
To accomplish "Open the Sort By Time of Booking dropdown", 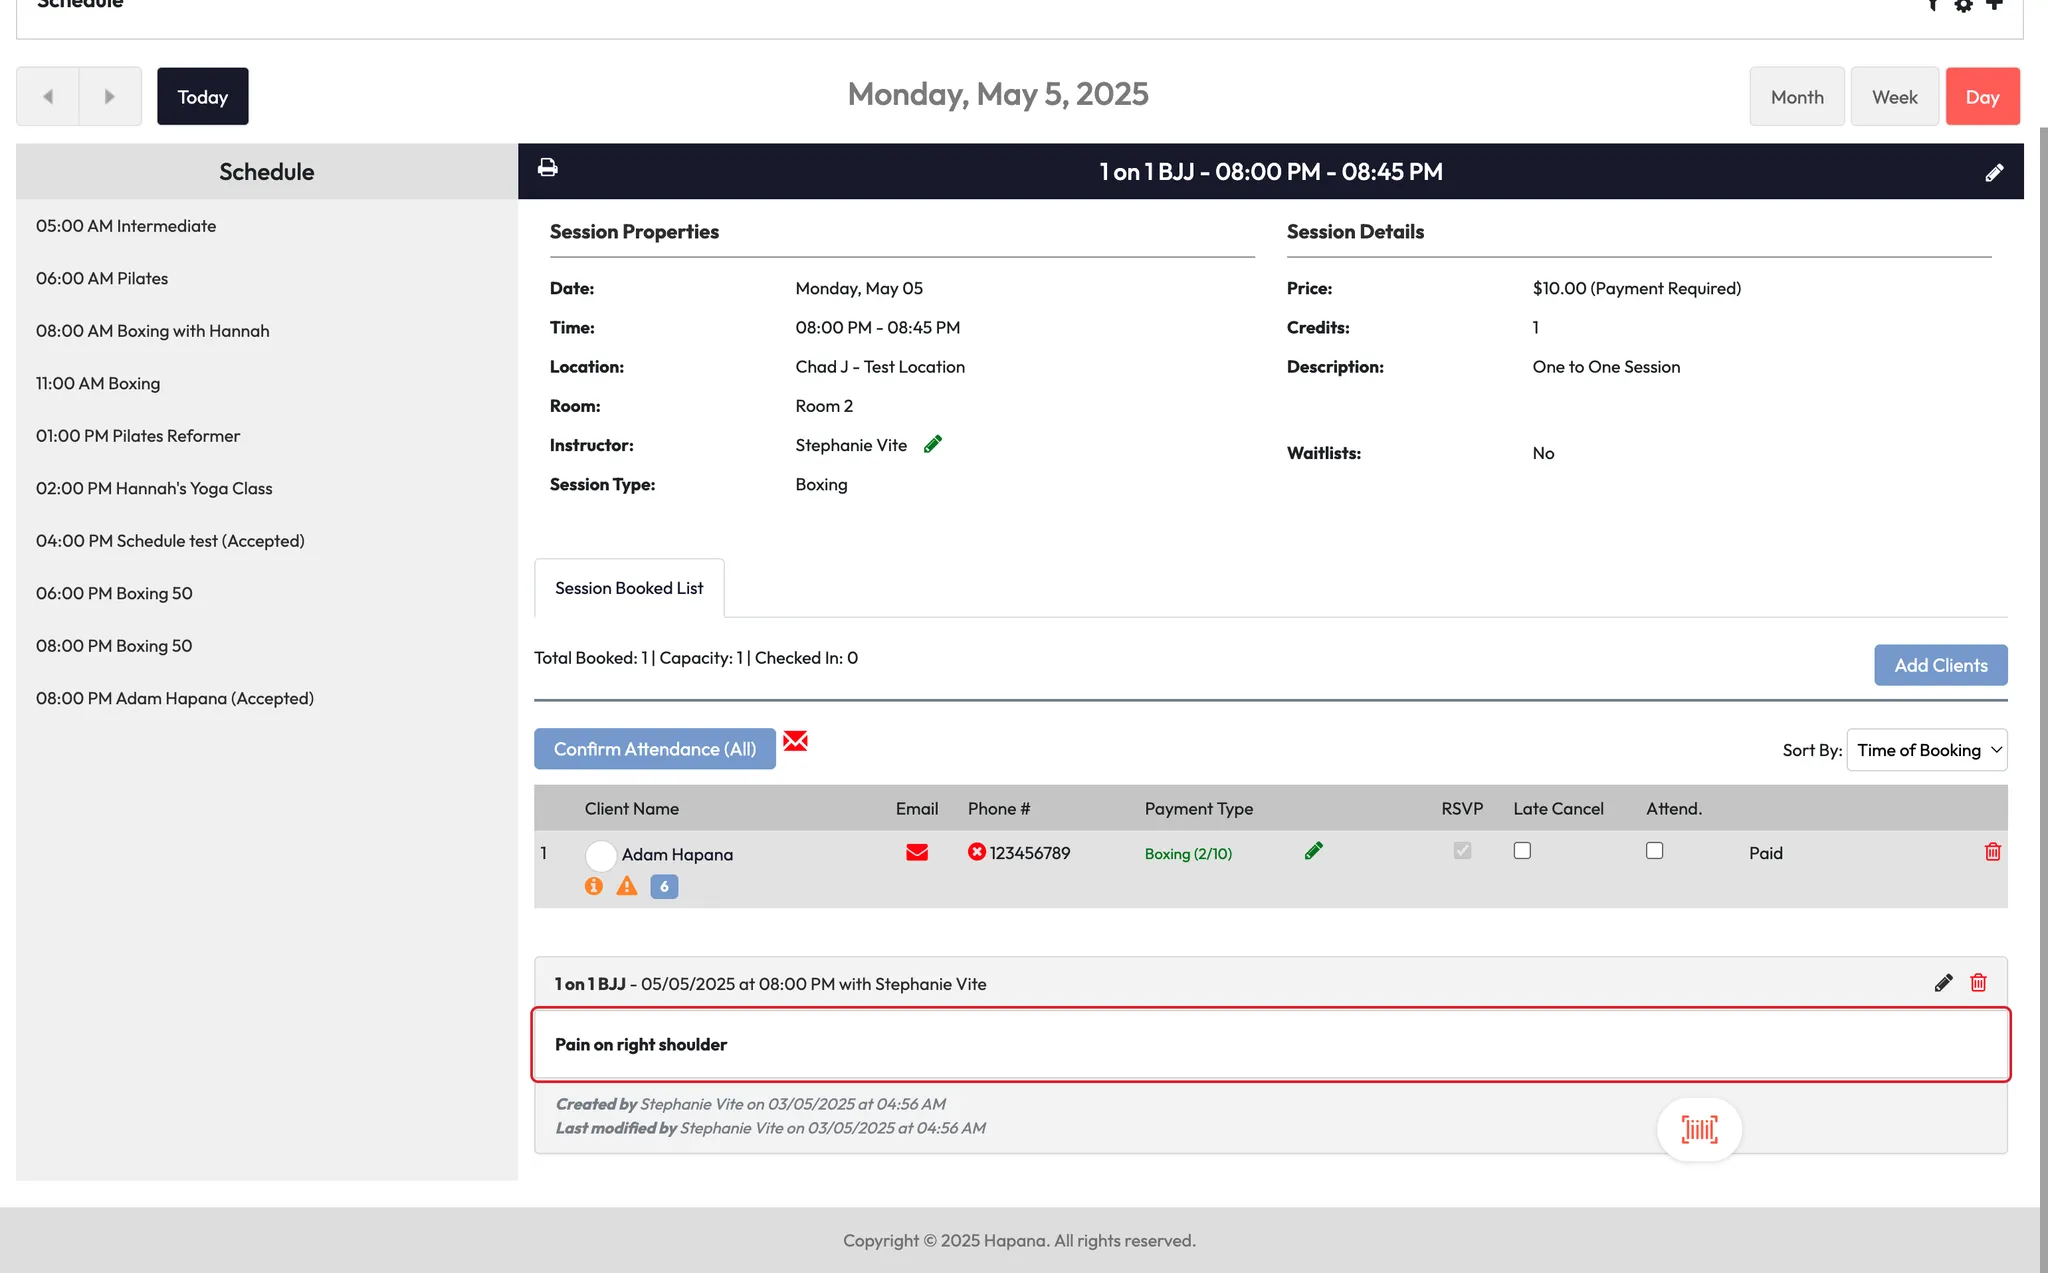I will (1926, 750).
